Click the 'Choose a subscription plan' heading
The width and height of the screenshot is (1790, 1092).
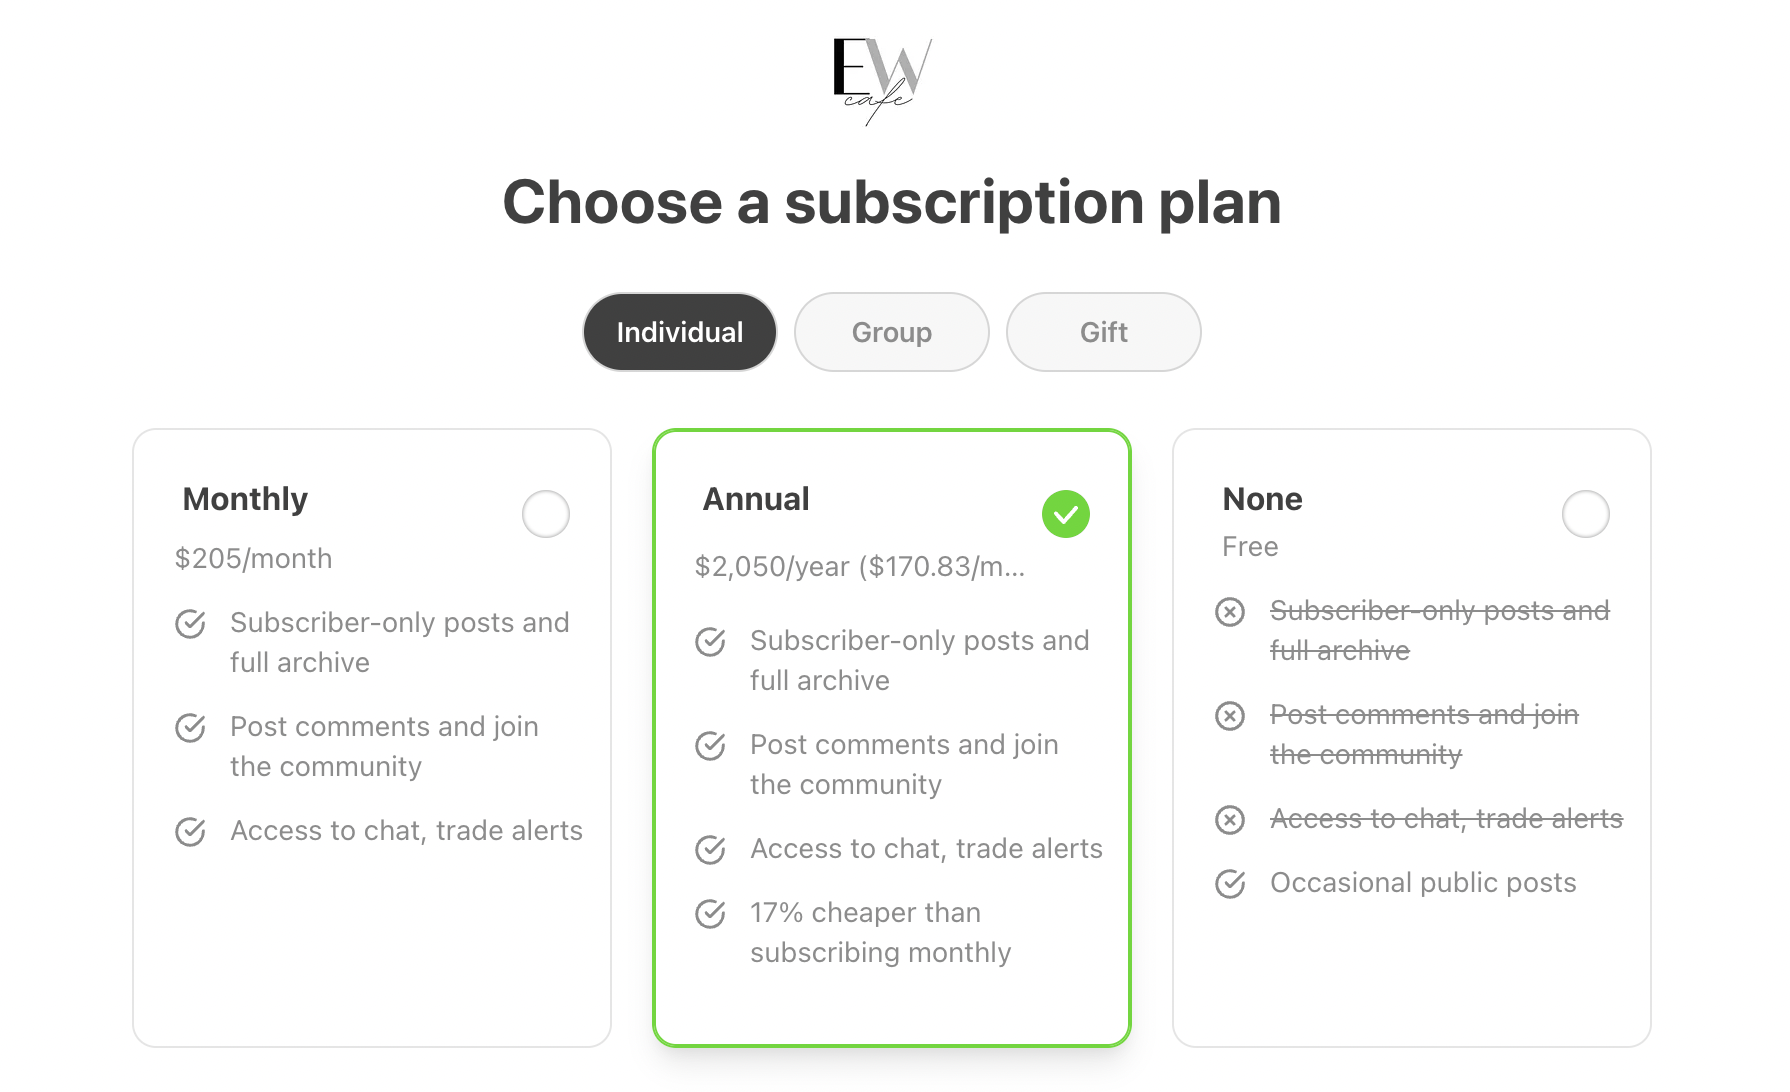coord(894,202)
